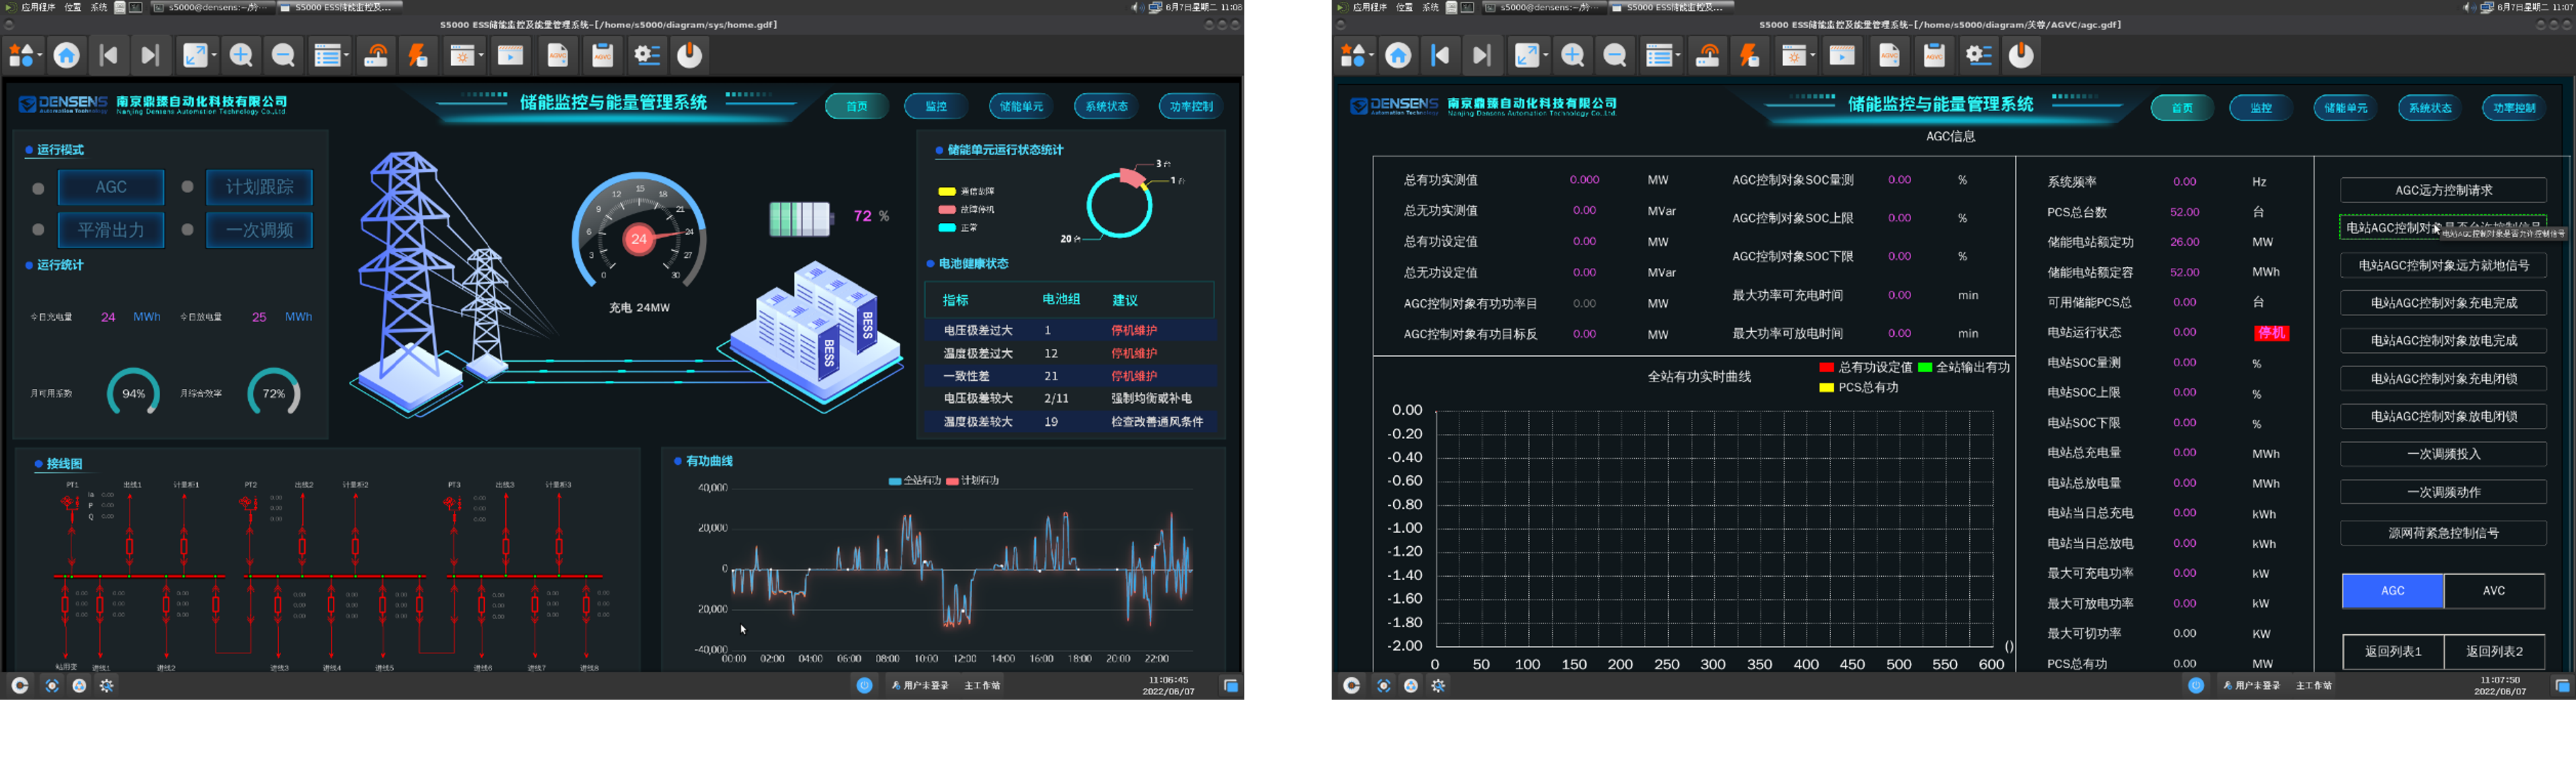Expand brightness window dropdown arrow in home.gdf toolbar
This screenshot has height=781, width=2576.
point(481,56)
